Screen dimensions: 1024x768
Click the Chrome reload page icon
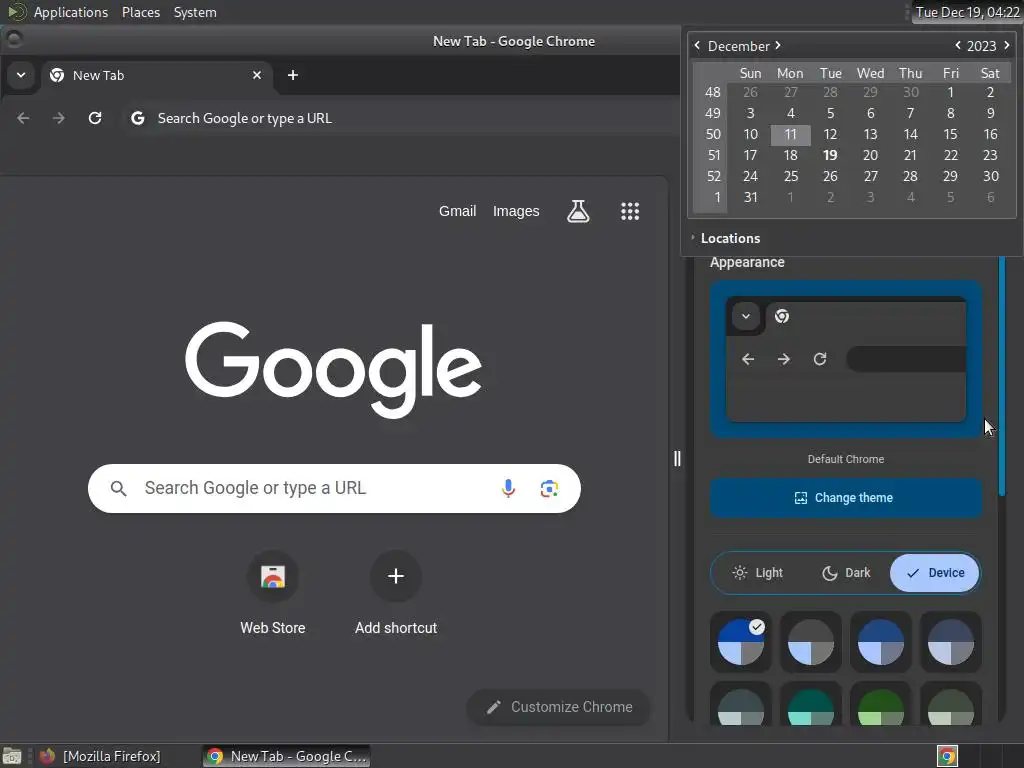95,118
